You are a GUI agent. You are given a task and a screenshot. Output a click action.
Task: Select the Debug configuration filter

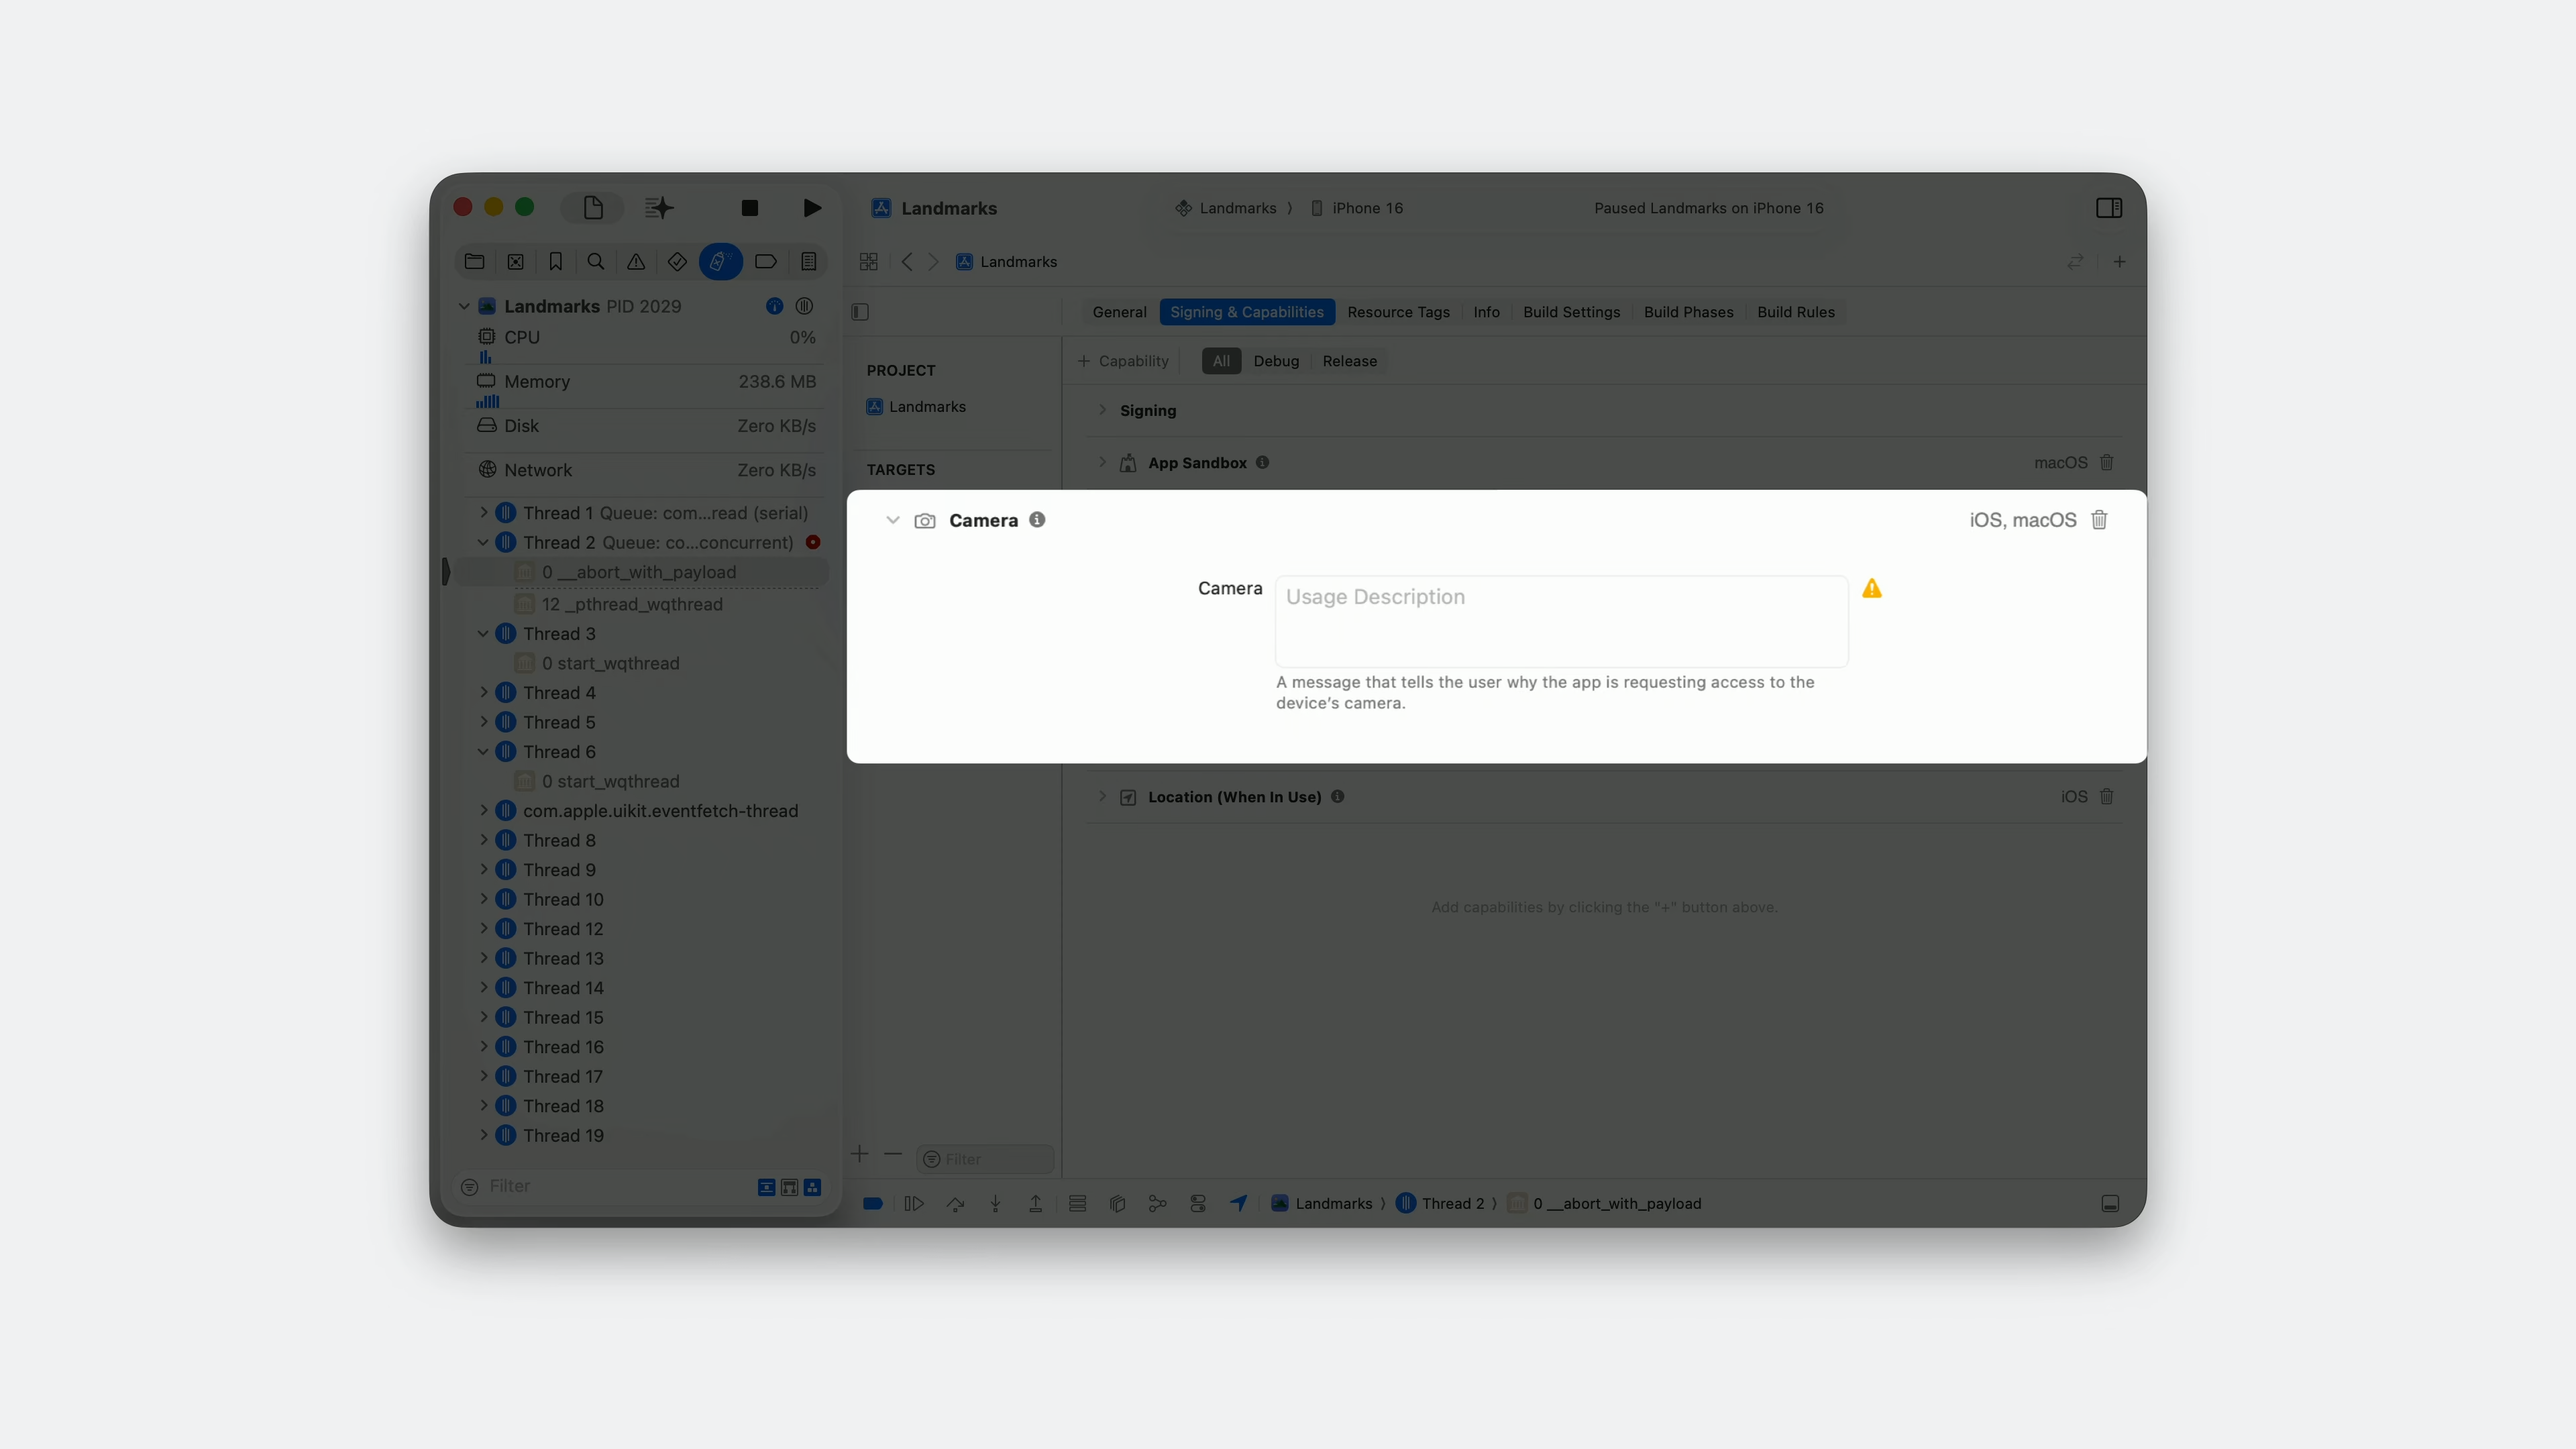click(1276, 361)
